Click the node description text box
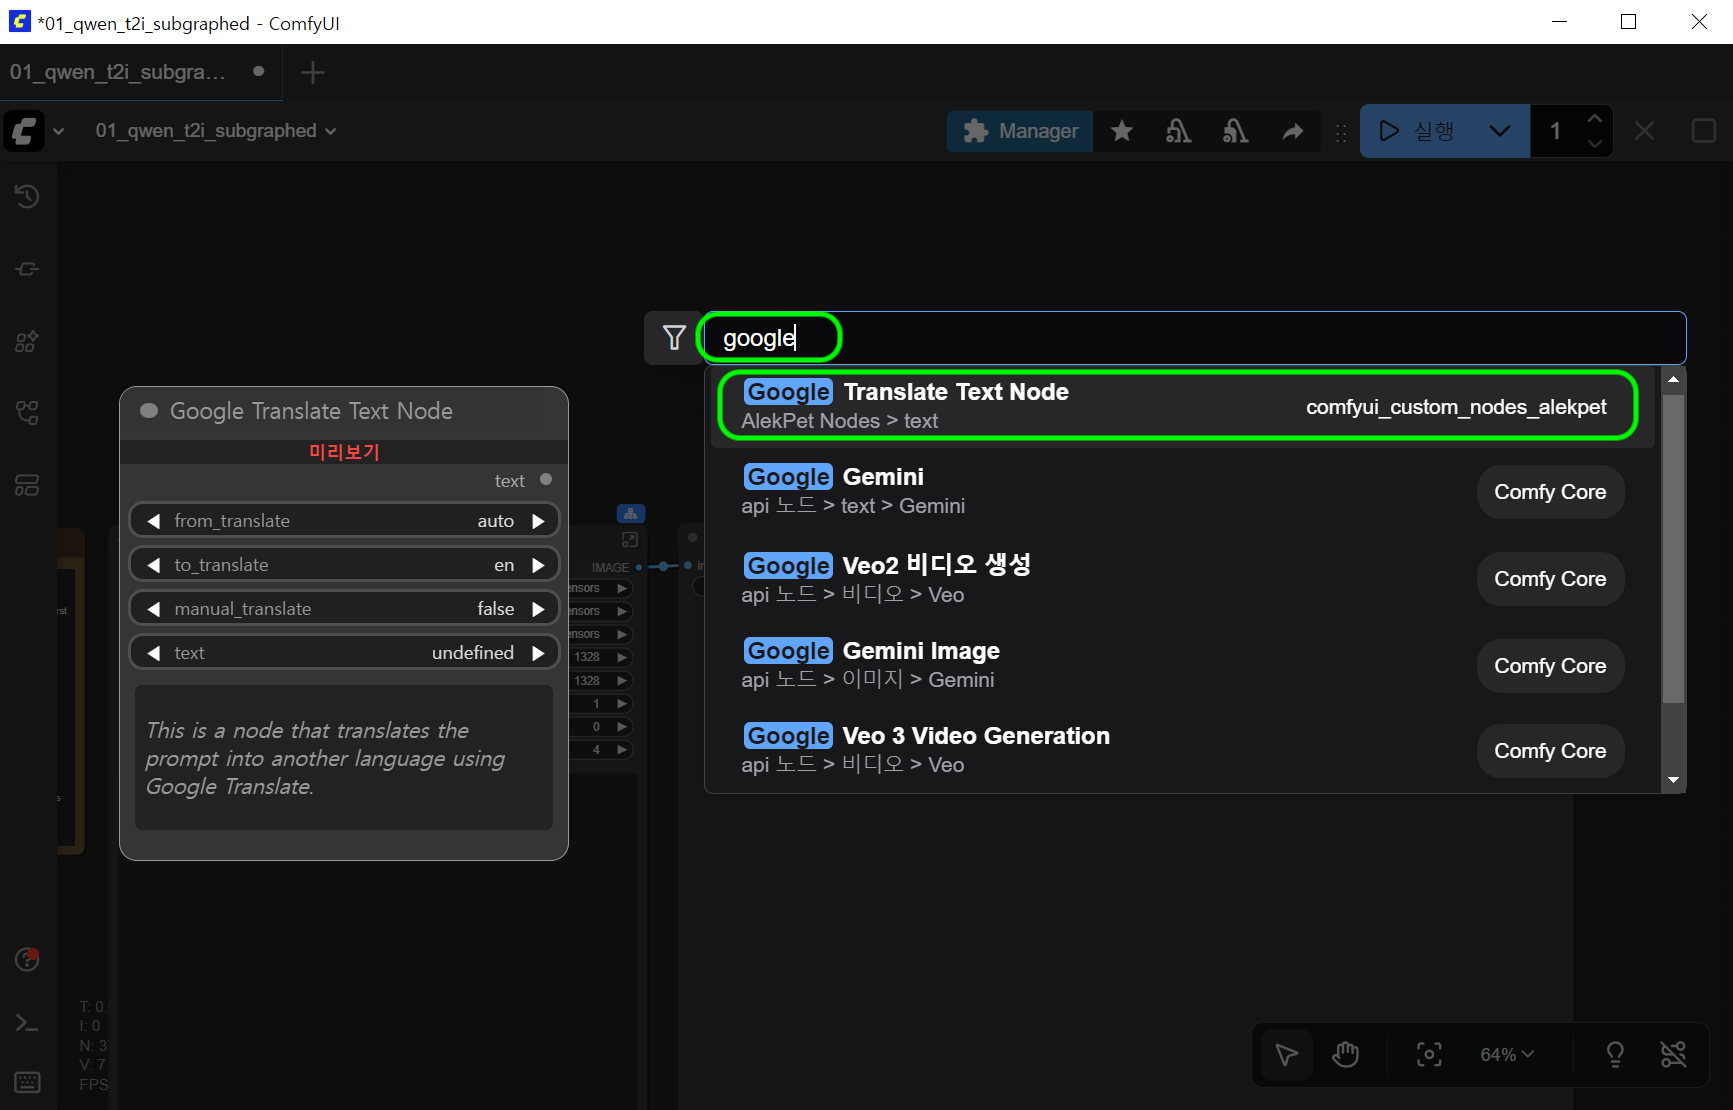This screenshot has height=1110, width=1733. (344, 757)
